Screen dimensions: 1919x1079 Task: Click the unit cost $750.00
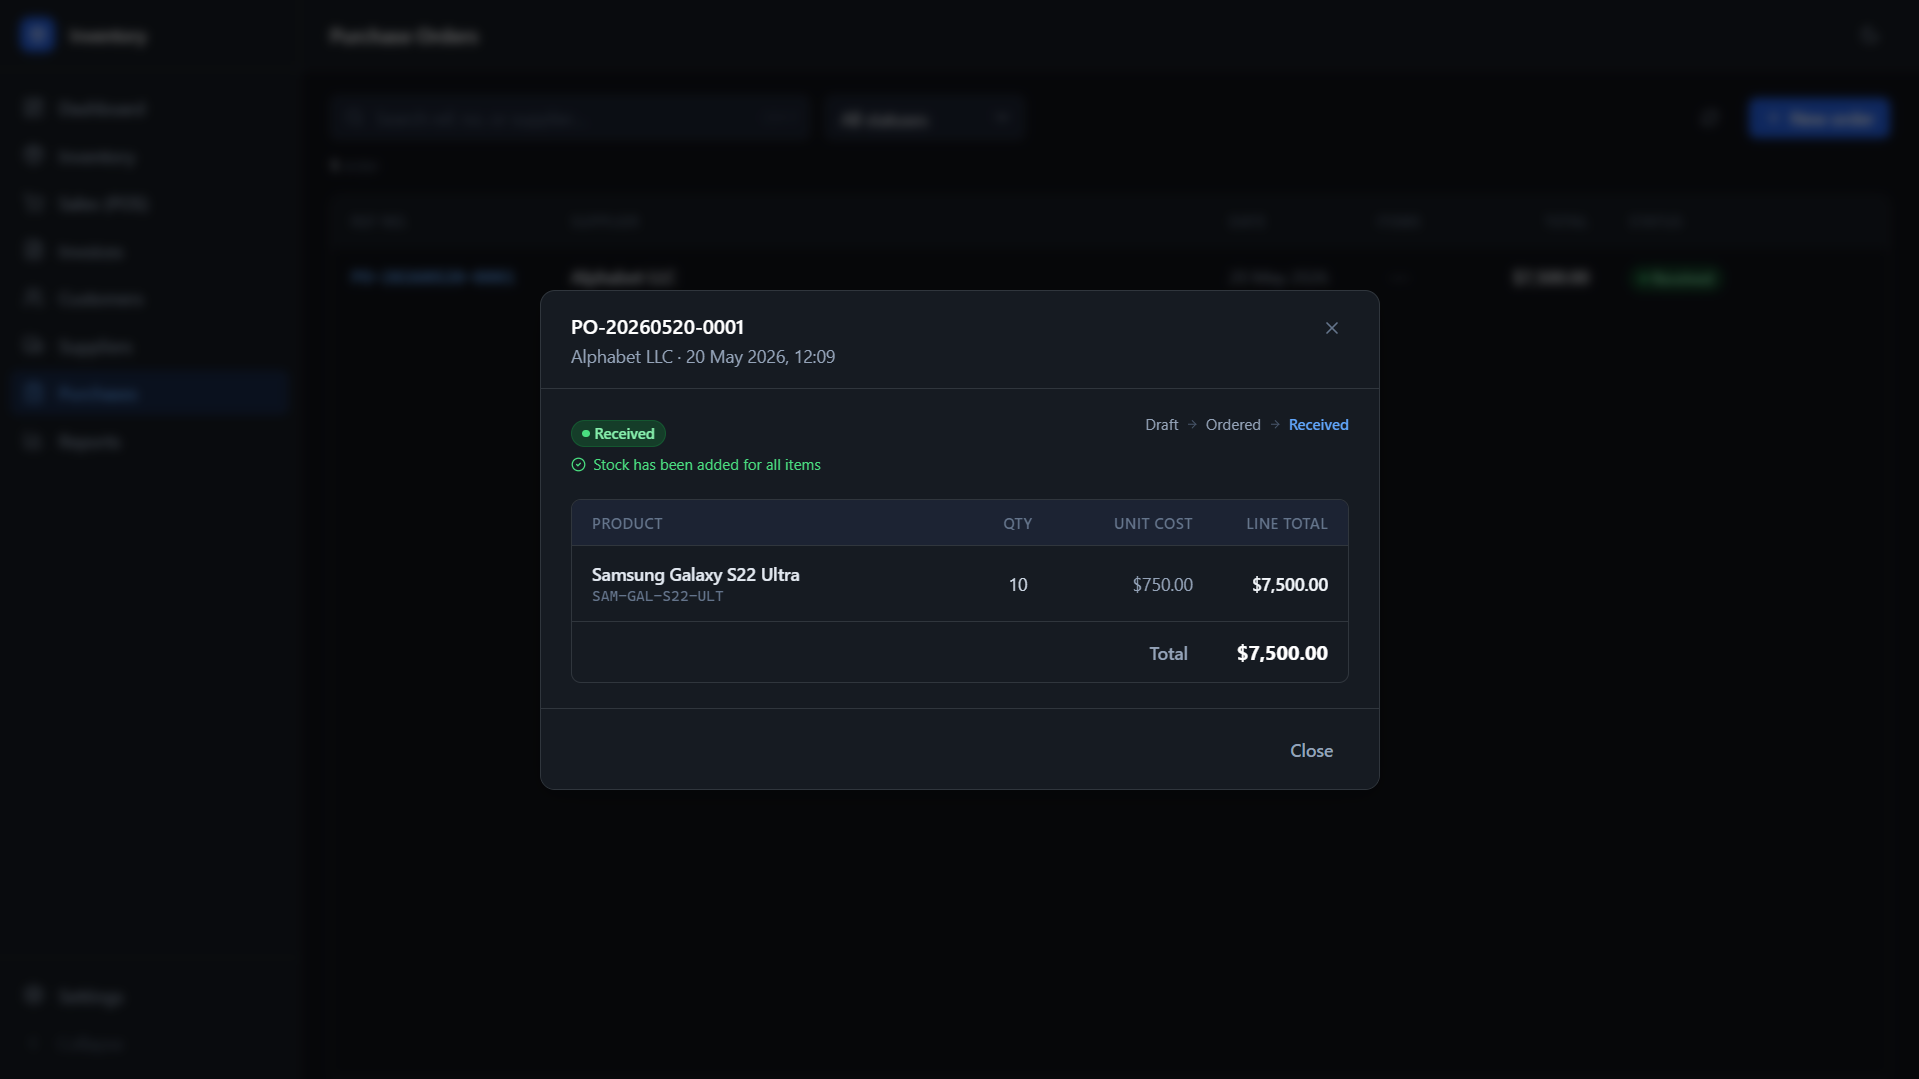1162,584
